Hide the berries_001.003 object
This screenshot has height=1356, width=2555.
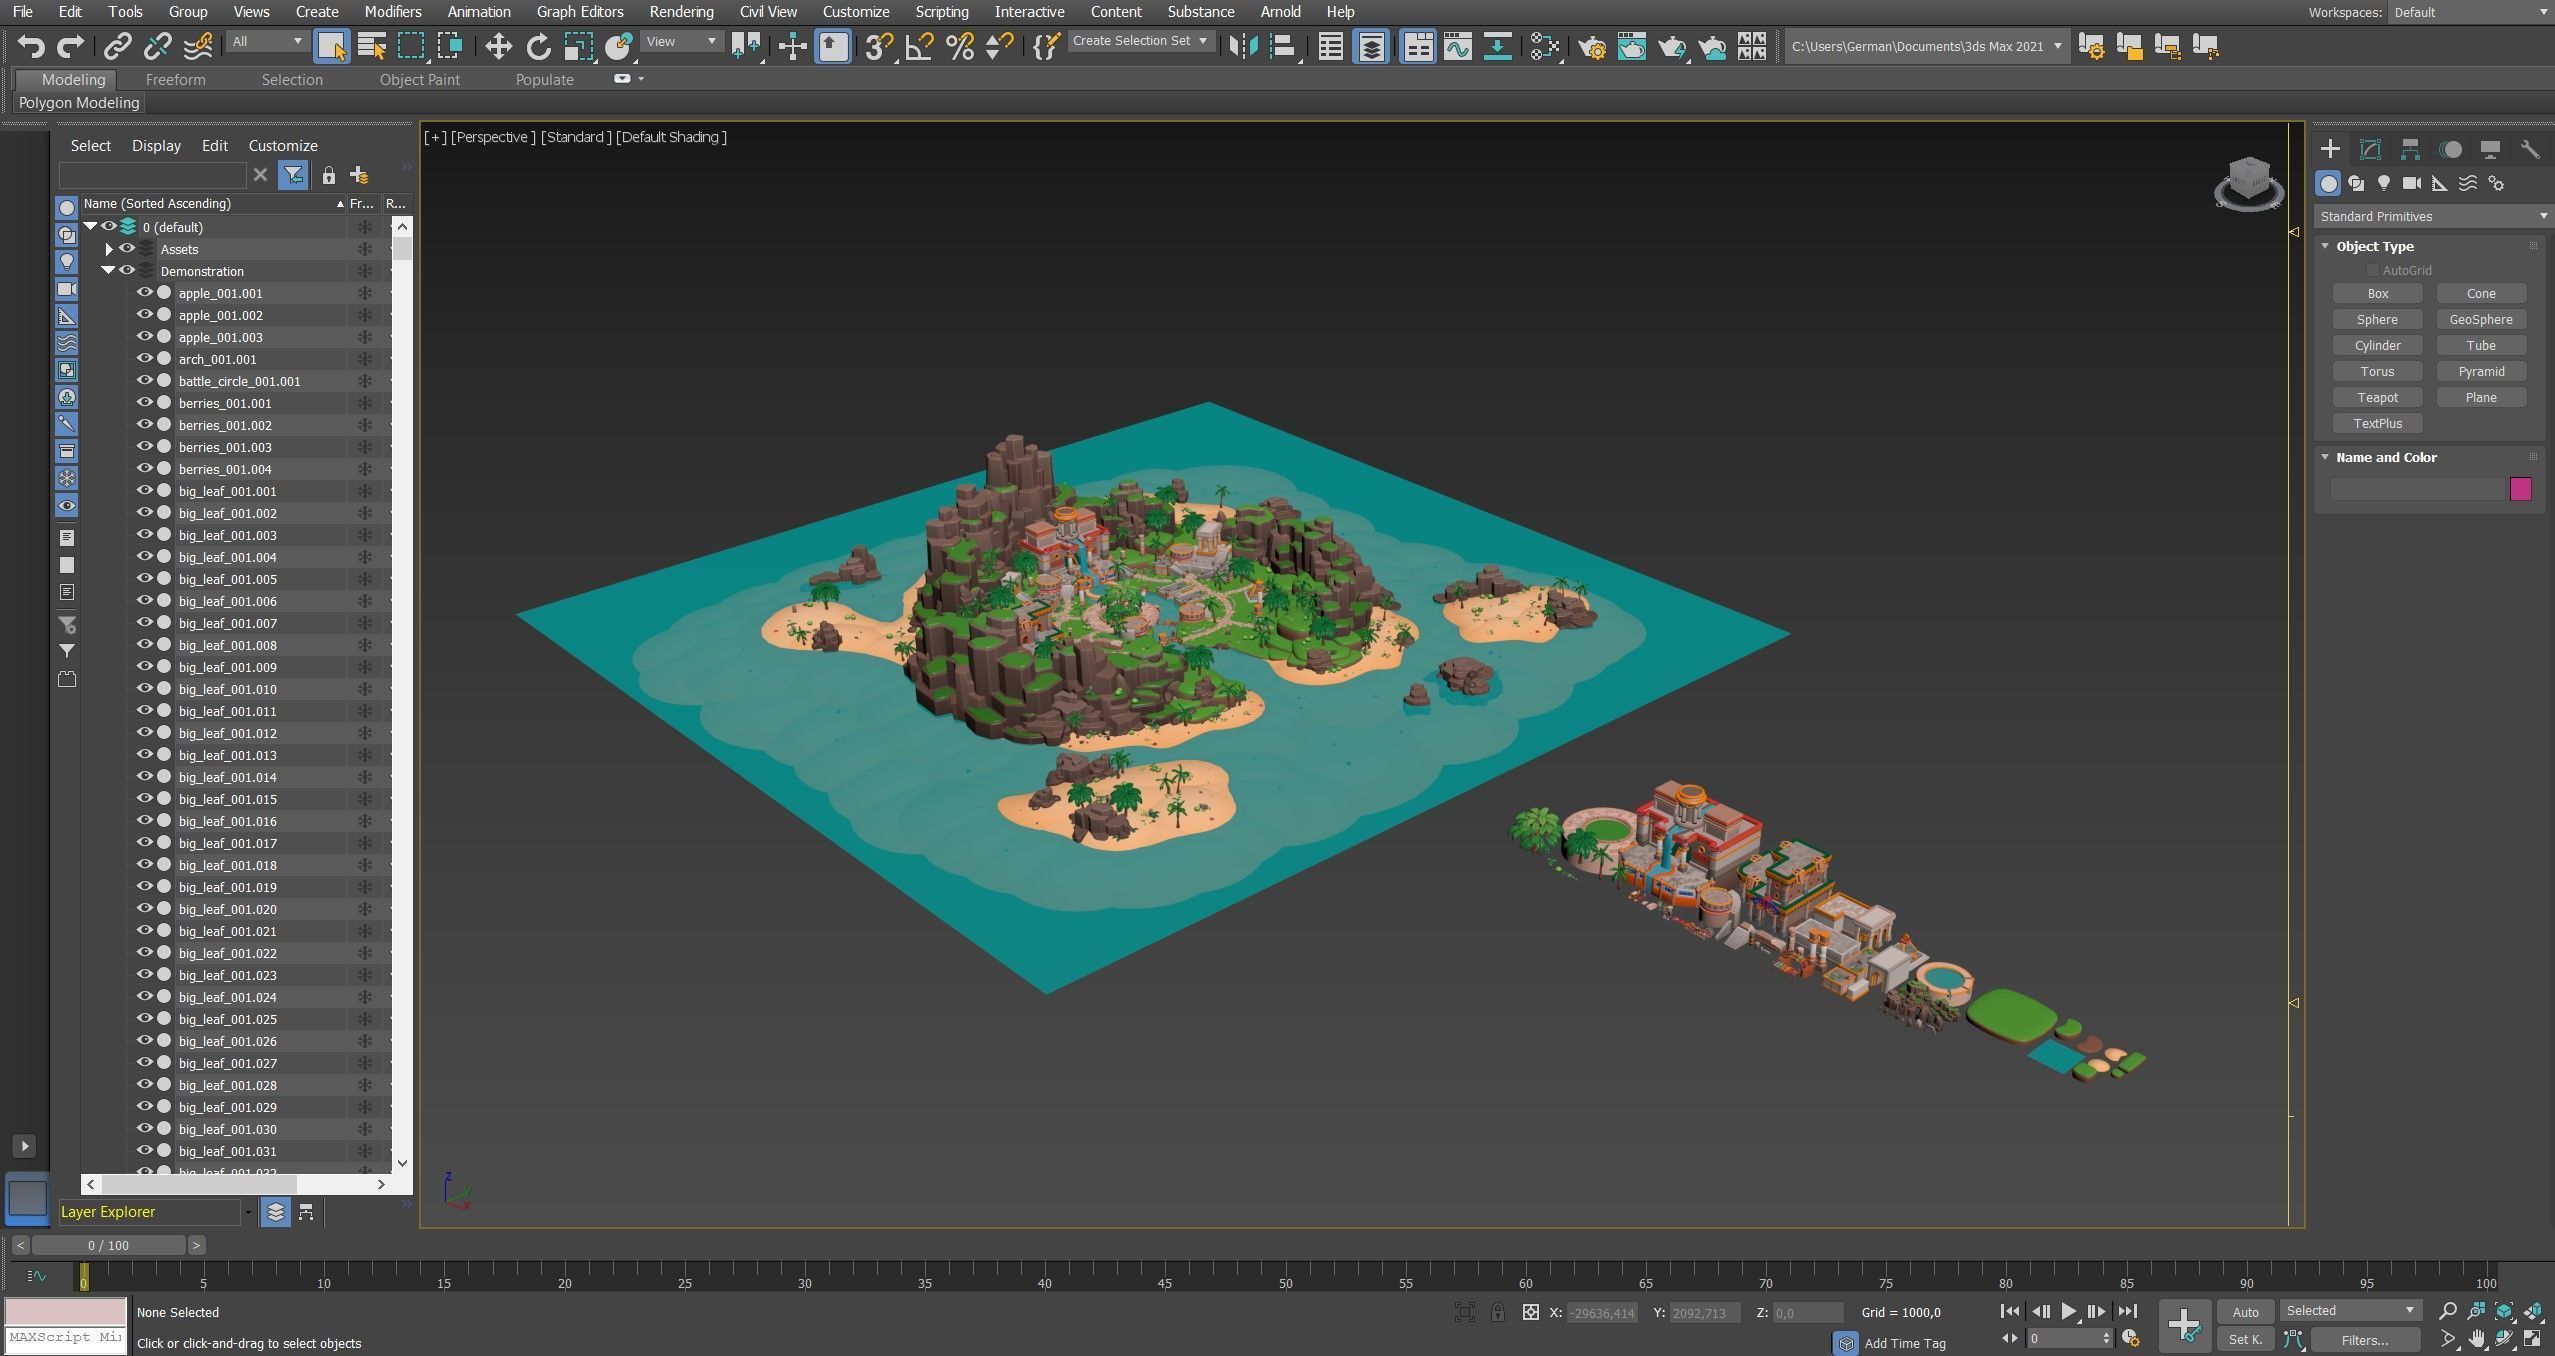145,447
